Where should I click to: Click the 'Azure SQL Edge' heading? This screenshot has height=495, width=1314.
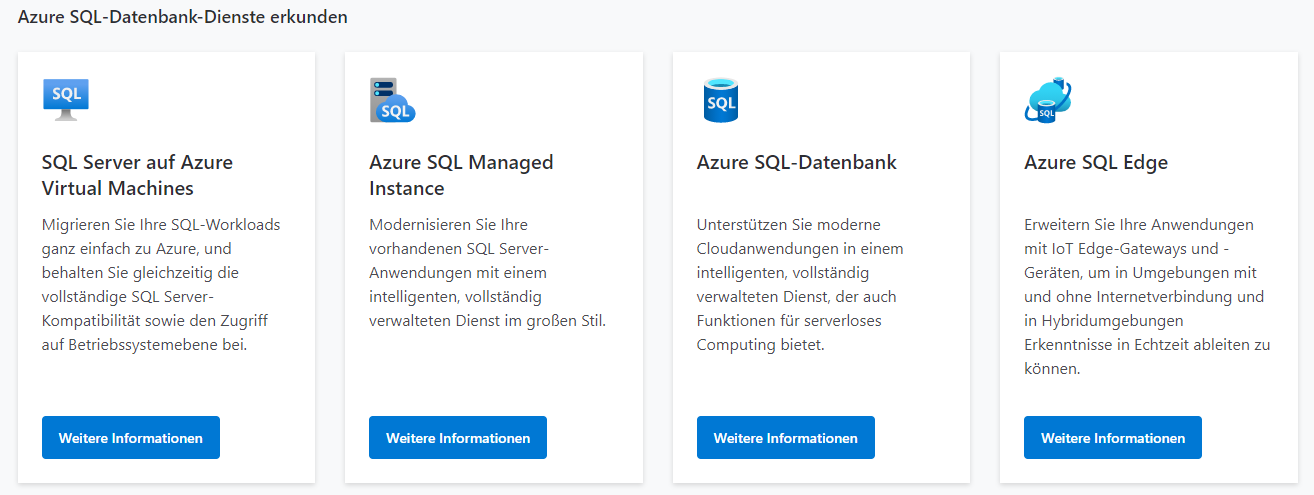click(1096, 162)
